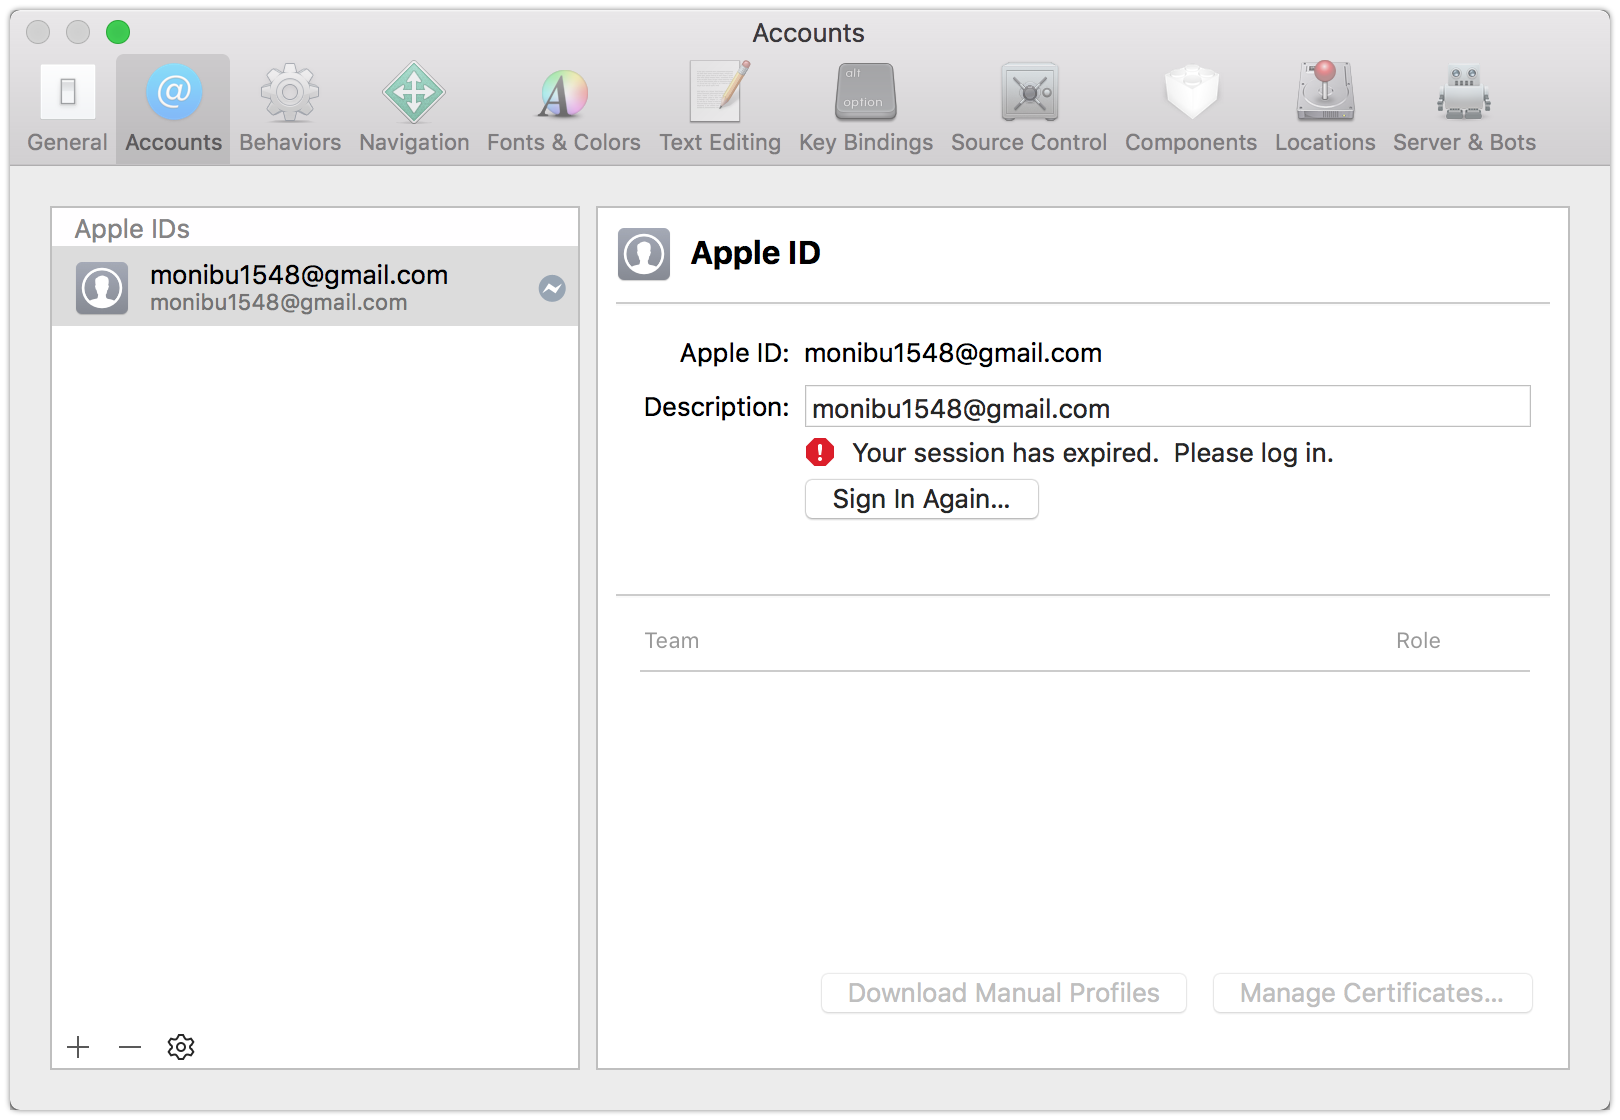Open the Components preferences pane
Screen dimensions: 1620x1120
click(1190, 109)
